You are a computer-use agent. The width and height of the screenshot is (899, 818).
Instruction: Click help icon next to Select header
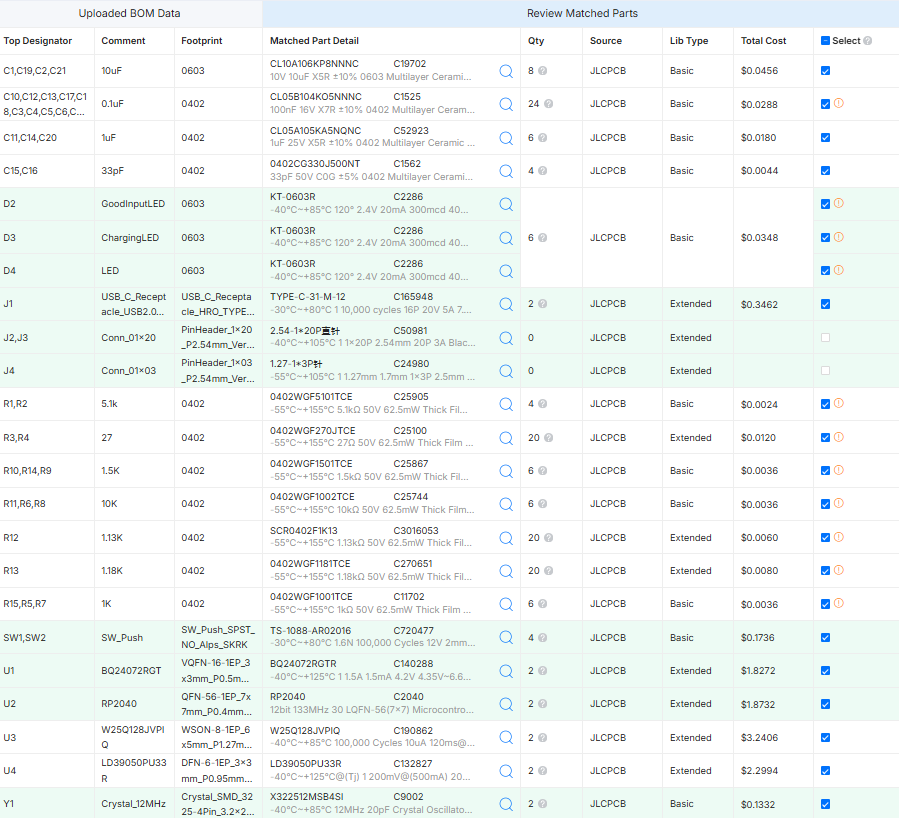867,41
